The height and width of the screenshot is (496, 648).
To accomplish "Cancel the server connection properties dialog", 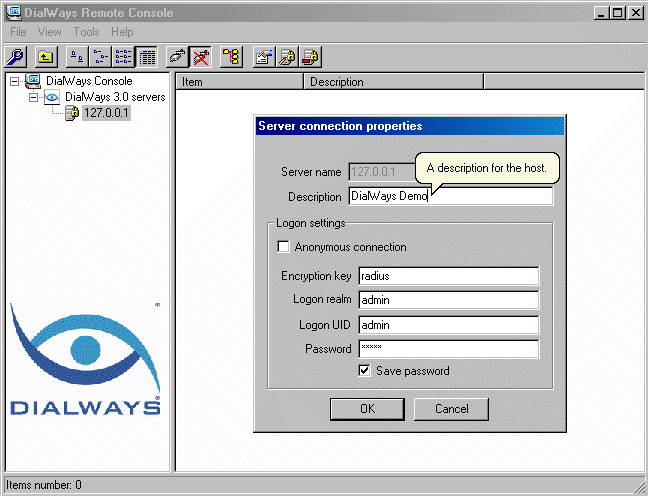I will point(451,409).
